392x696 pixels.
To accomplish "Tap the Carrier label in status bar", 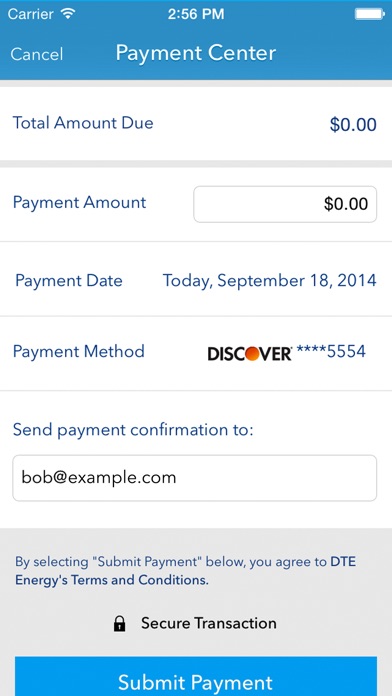I will 31,14.
